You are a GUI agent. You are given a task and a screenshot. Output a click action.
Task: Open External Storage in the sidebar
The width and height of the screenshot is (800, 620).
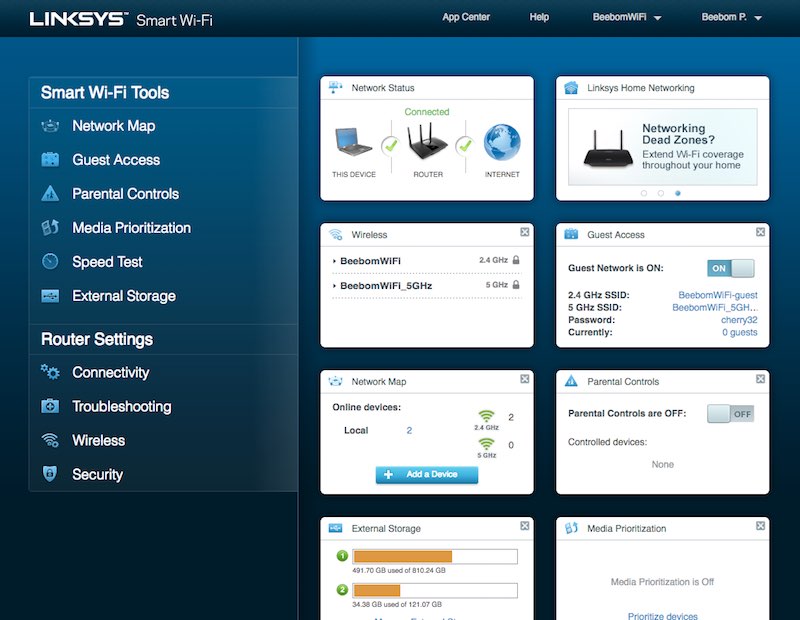[118, 295]
